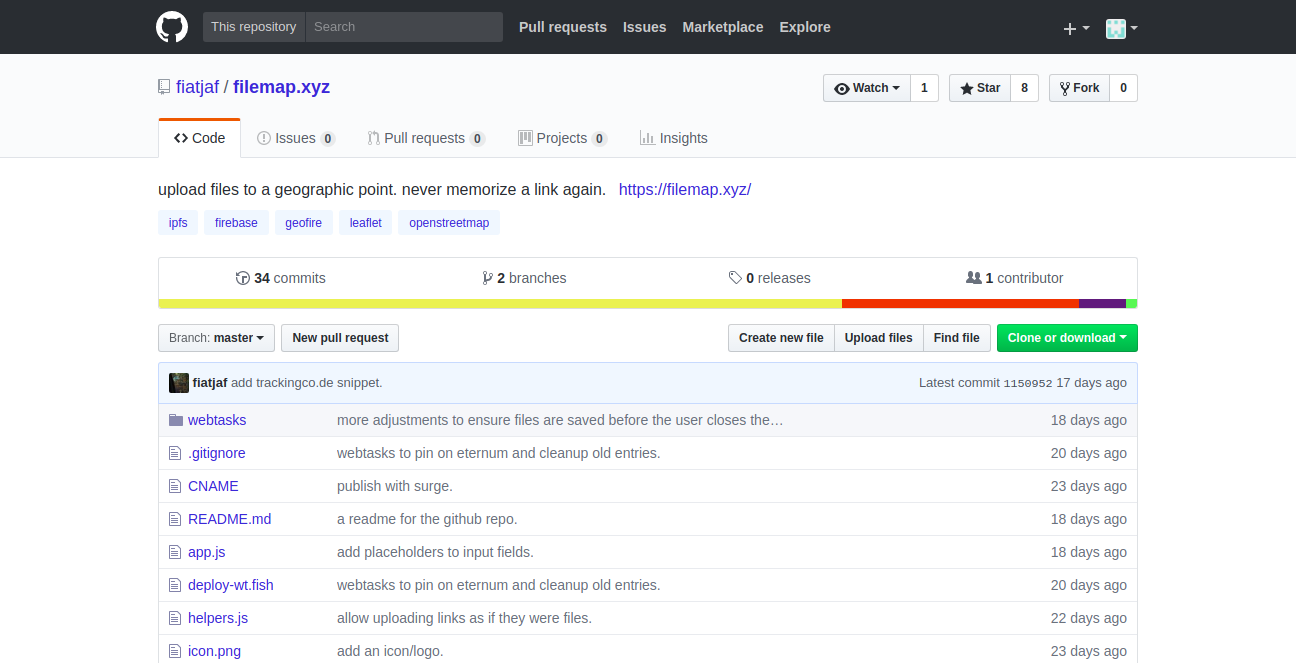1296x663 pixels.
Task: View the 0 releases
Action: [770, 278]
